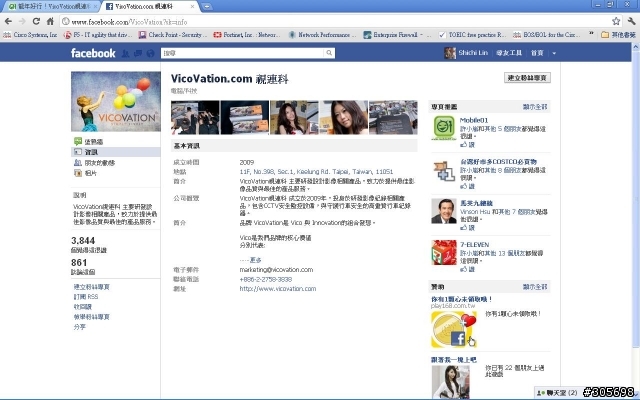Click in the Facebook search field
Image resolution: width=640 pixels, height=400 pixels.
(242, 53)
